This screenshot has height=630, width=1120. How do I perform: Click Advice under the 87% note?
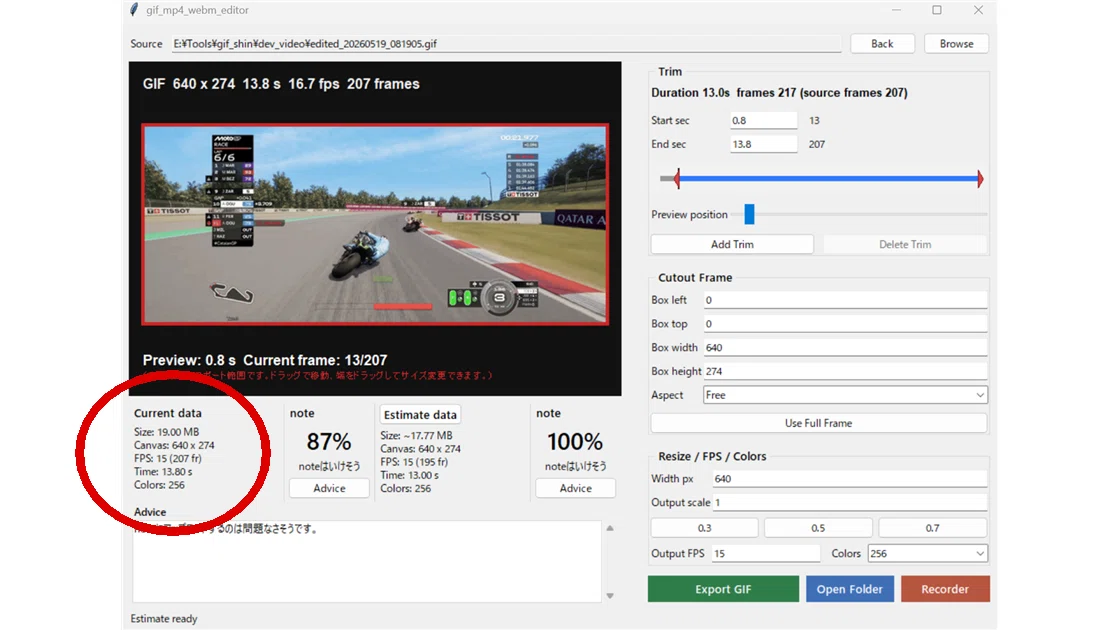pyautogui.click(x=329, y=489)
